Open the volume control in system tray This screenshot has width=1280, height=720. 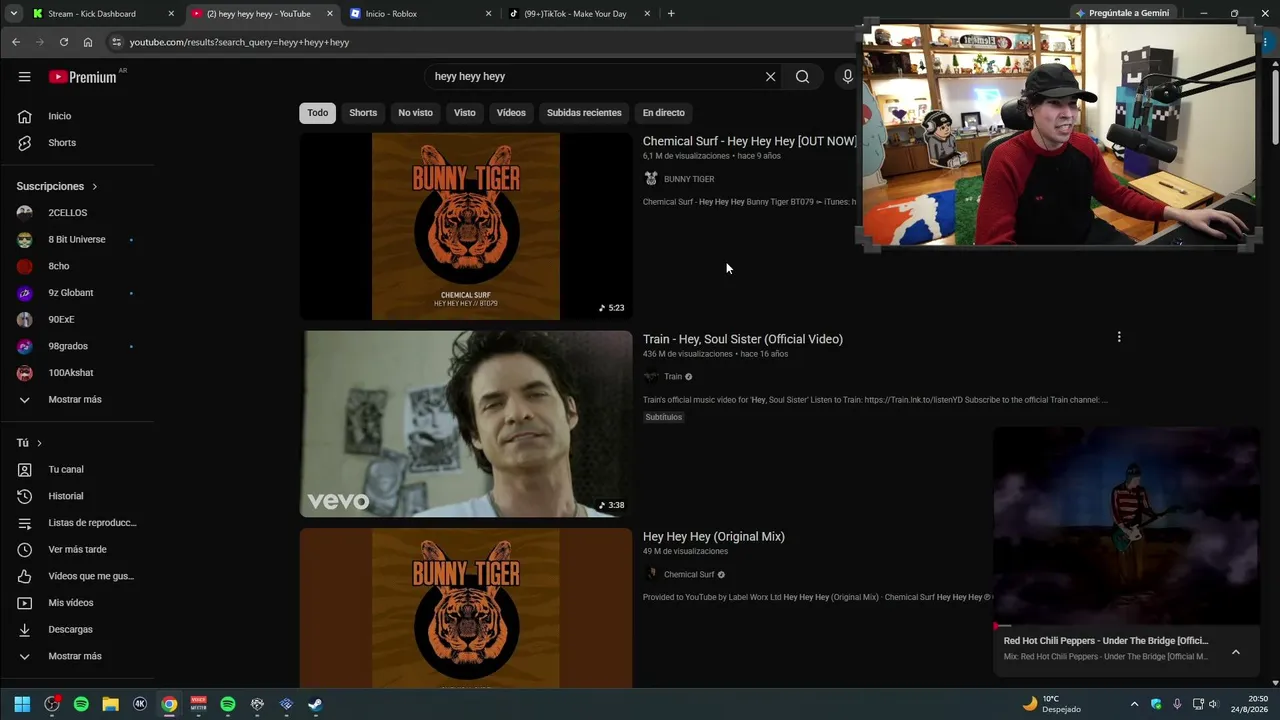[x=1213, y=704]
